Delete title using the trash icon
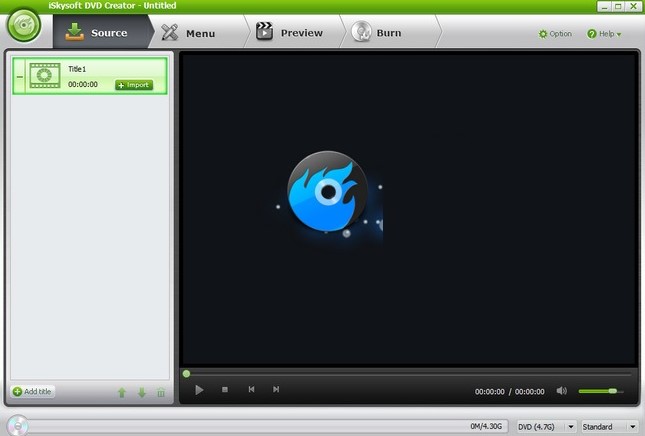 [161, 392]
